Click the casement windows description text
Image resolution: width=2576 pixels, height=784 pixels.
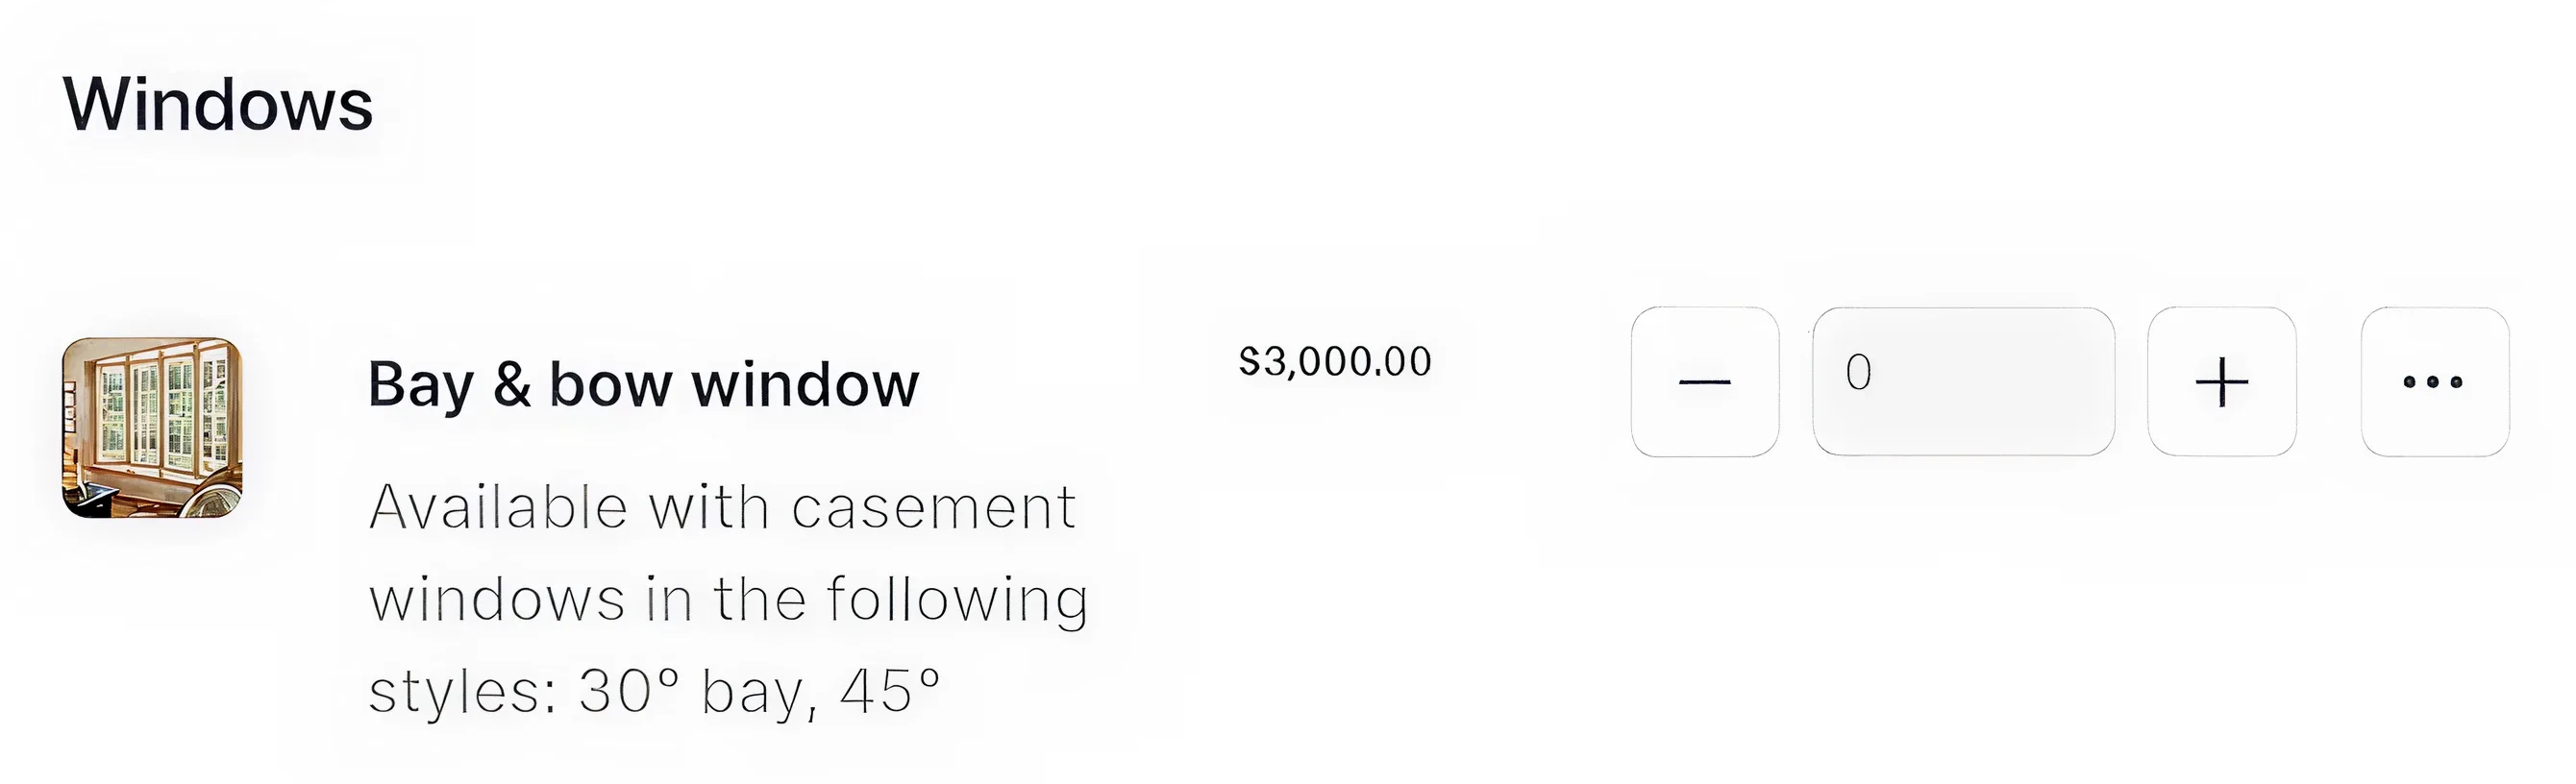tap(728, 598)
